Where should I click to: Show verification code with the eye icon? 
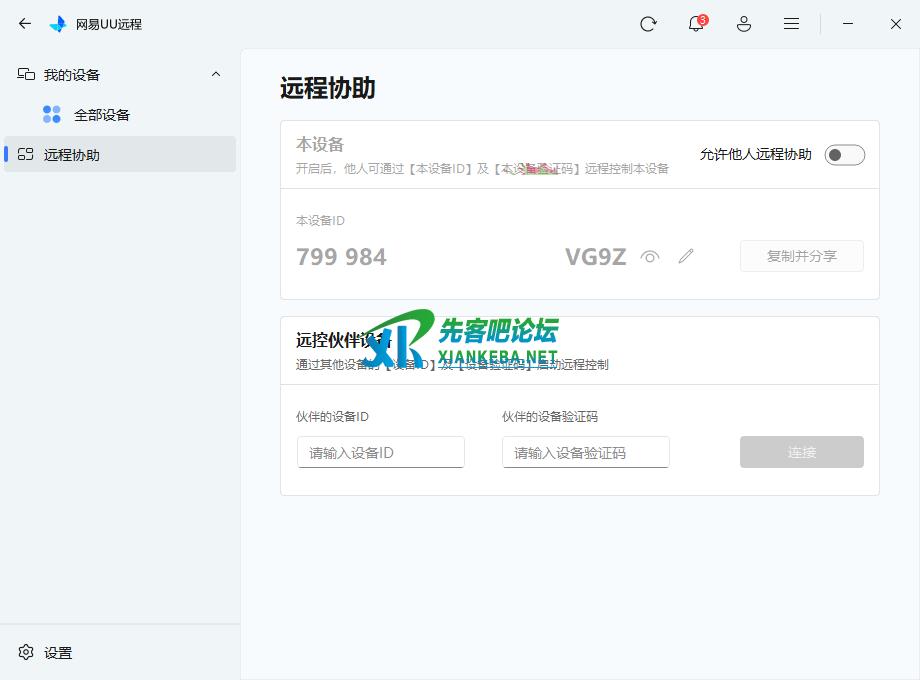coord(650,256)
